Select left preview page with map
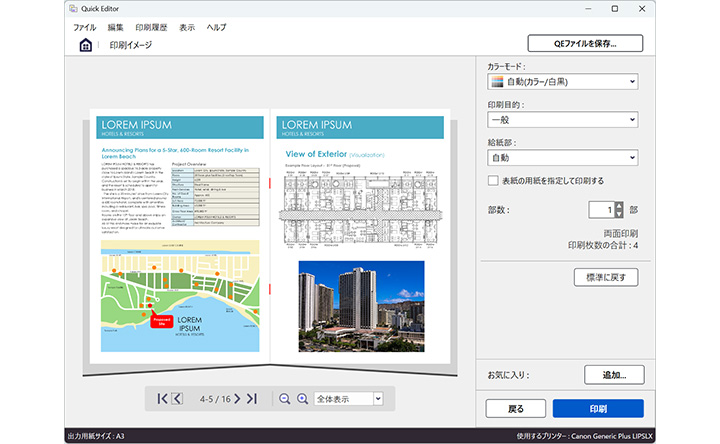 click(x=180, y=236)
